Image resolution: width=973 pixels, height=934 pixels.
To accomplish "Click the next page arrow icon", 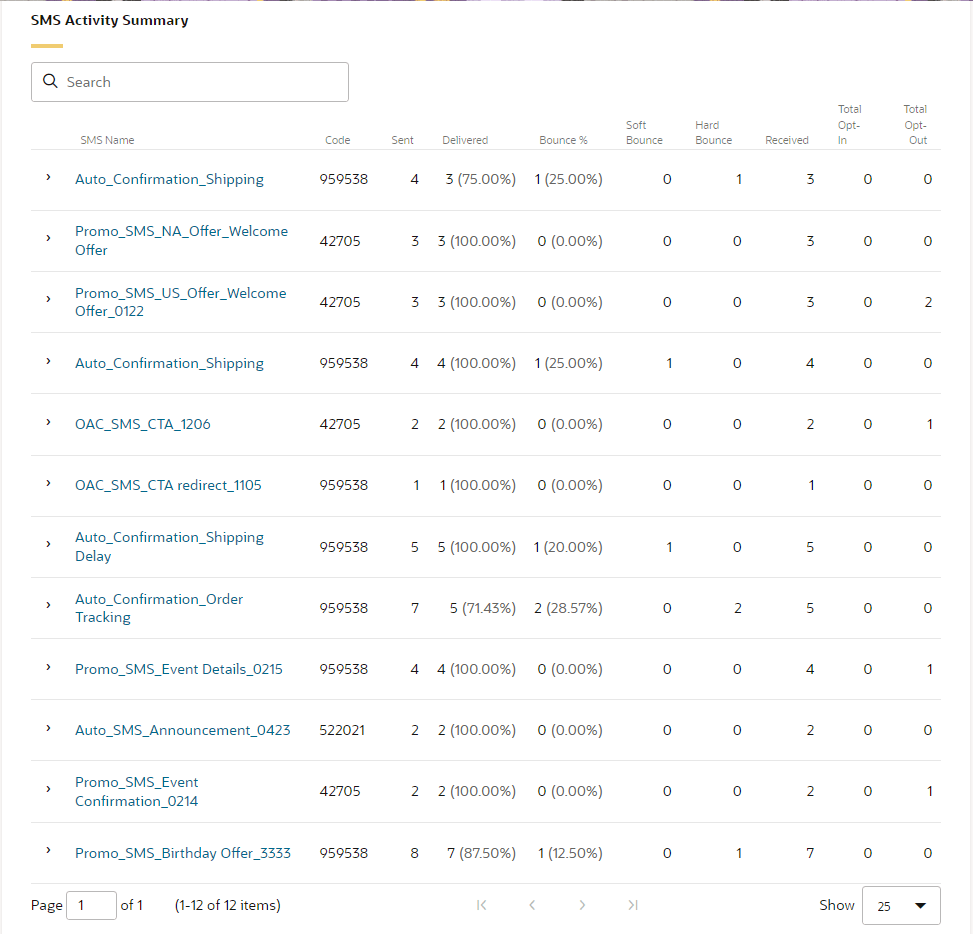I will pyautogui.click(x=583, y=904).
